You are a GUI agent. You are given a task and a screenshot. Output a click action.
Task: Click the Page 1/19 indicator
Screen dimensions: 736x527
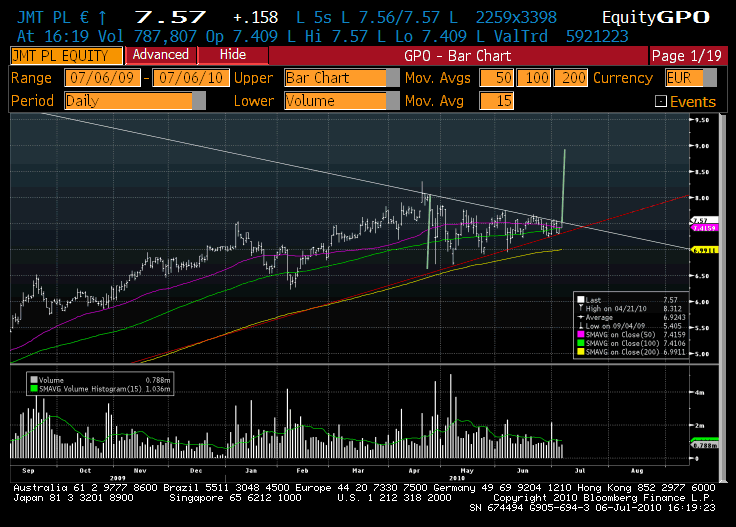pyautogui.click(x=687, y=56)
